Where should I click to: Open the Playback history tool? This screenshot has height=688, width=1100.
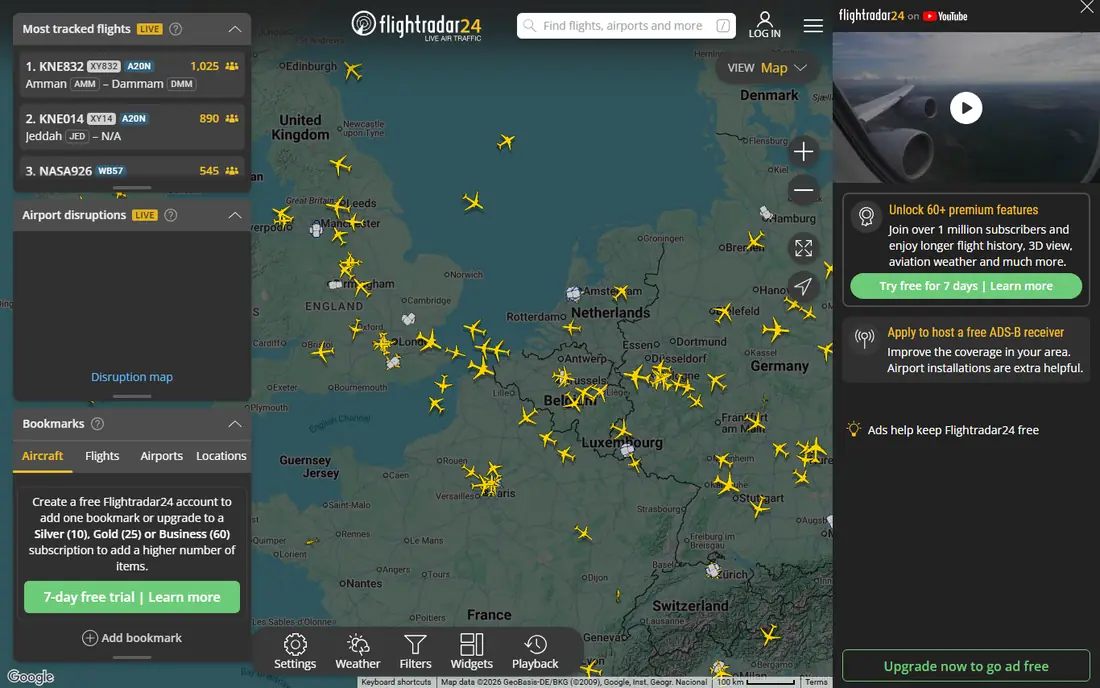(x=535, y=652)
